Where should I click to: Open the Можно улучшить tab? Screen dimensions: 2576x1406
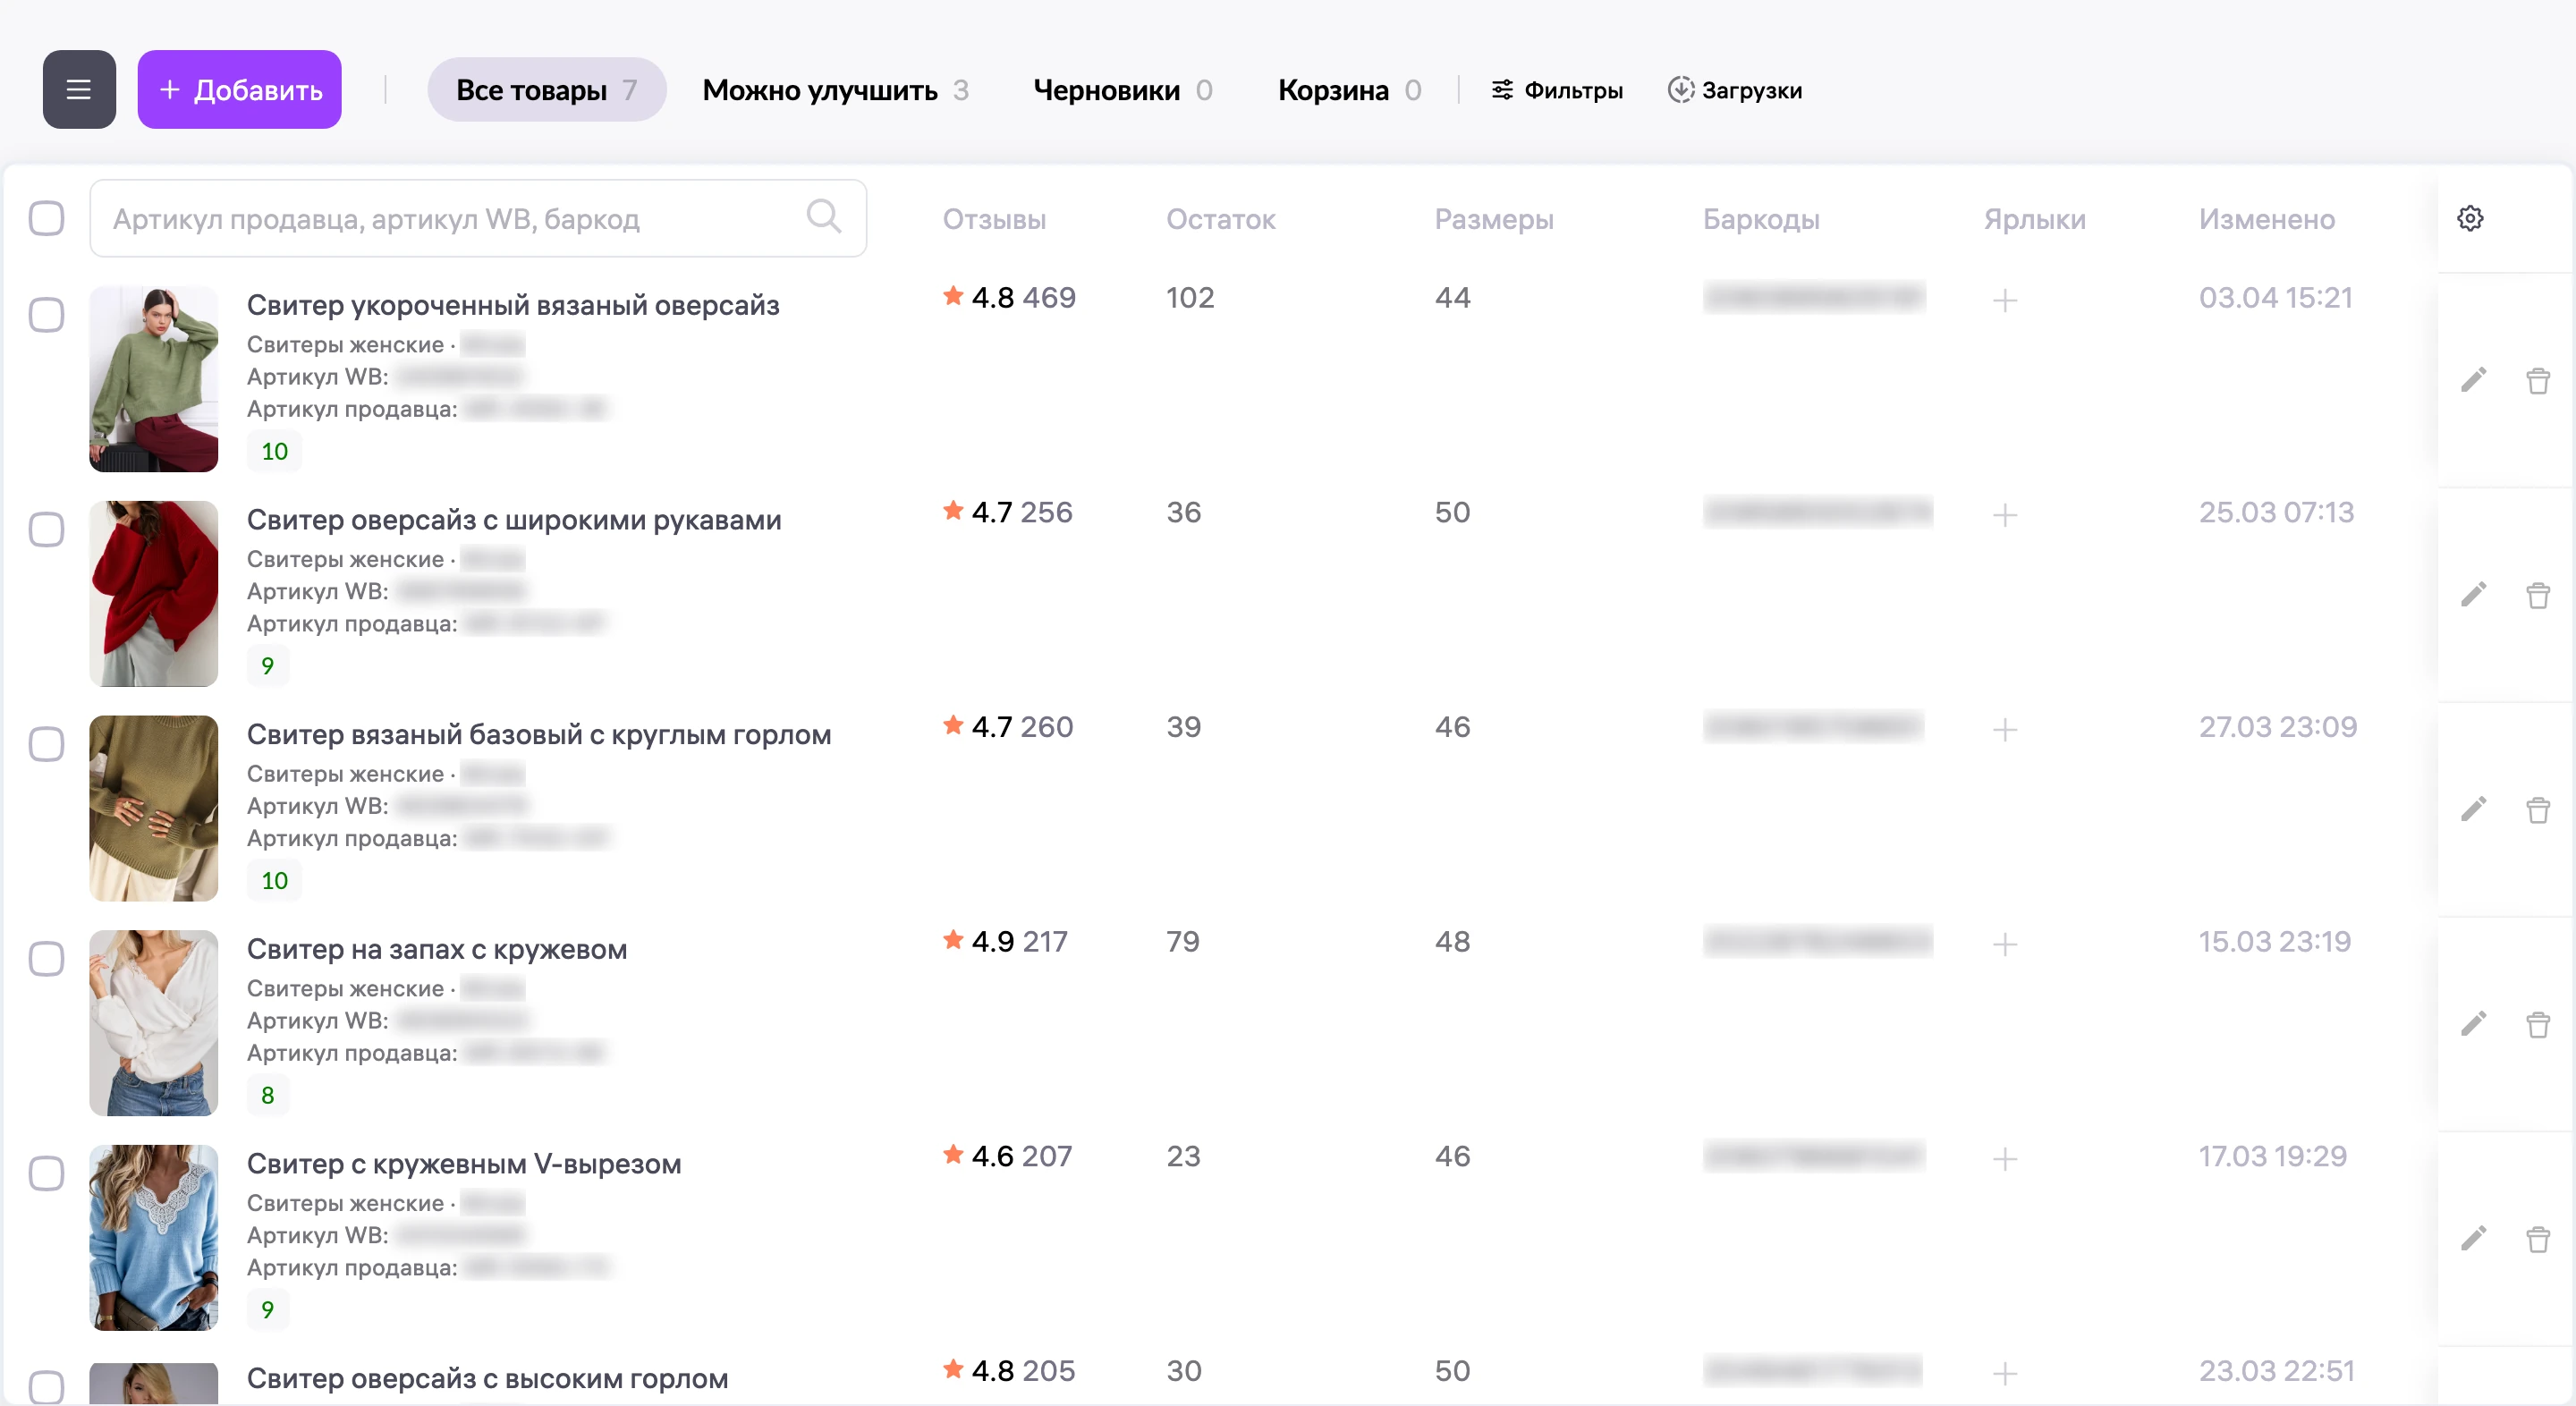(835, 90)
